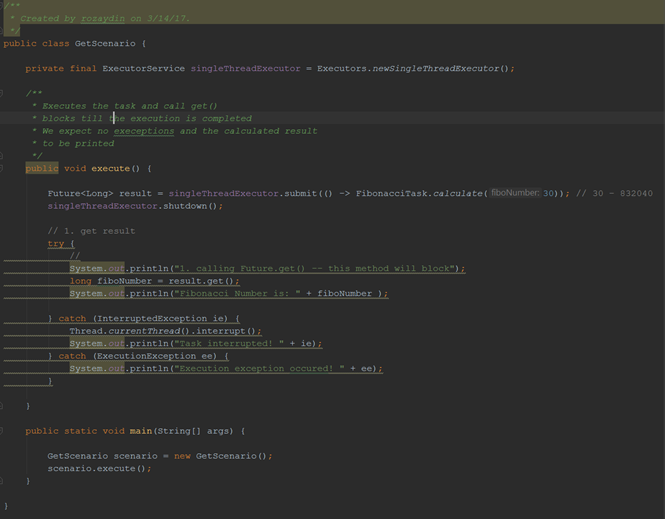Screen dimensions: 665x519
Task: Click the 'class' keyword
Action: tap(56, 43)
